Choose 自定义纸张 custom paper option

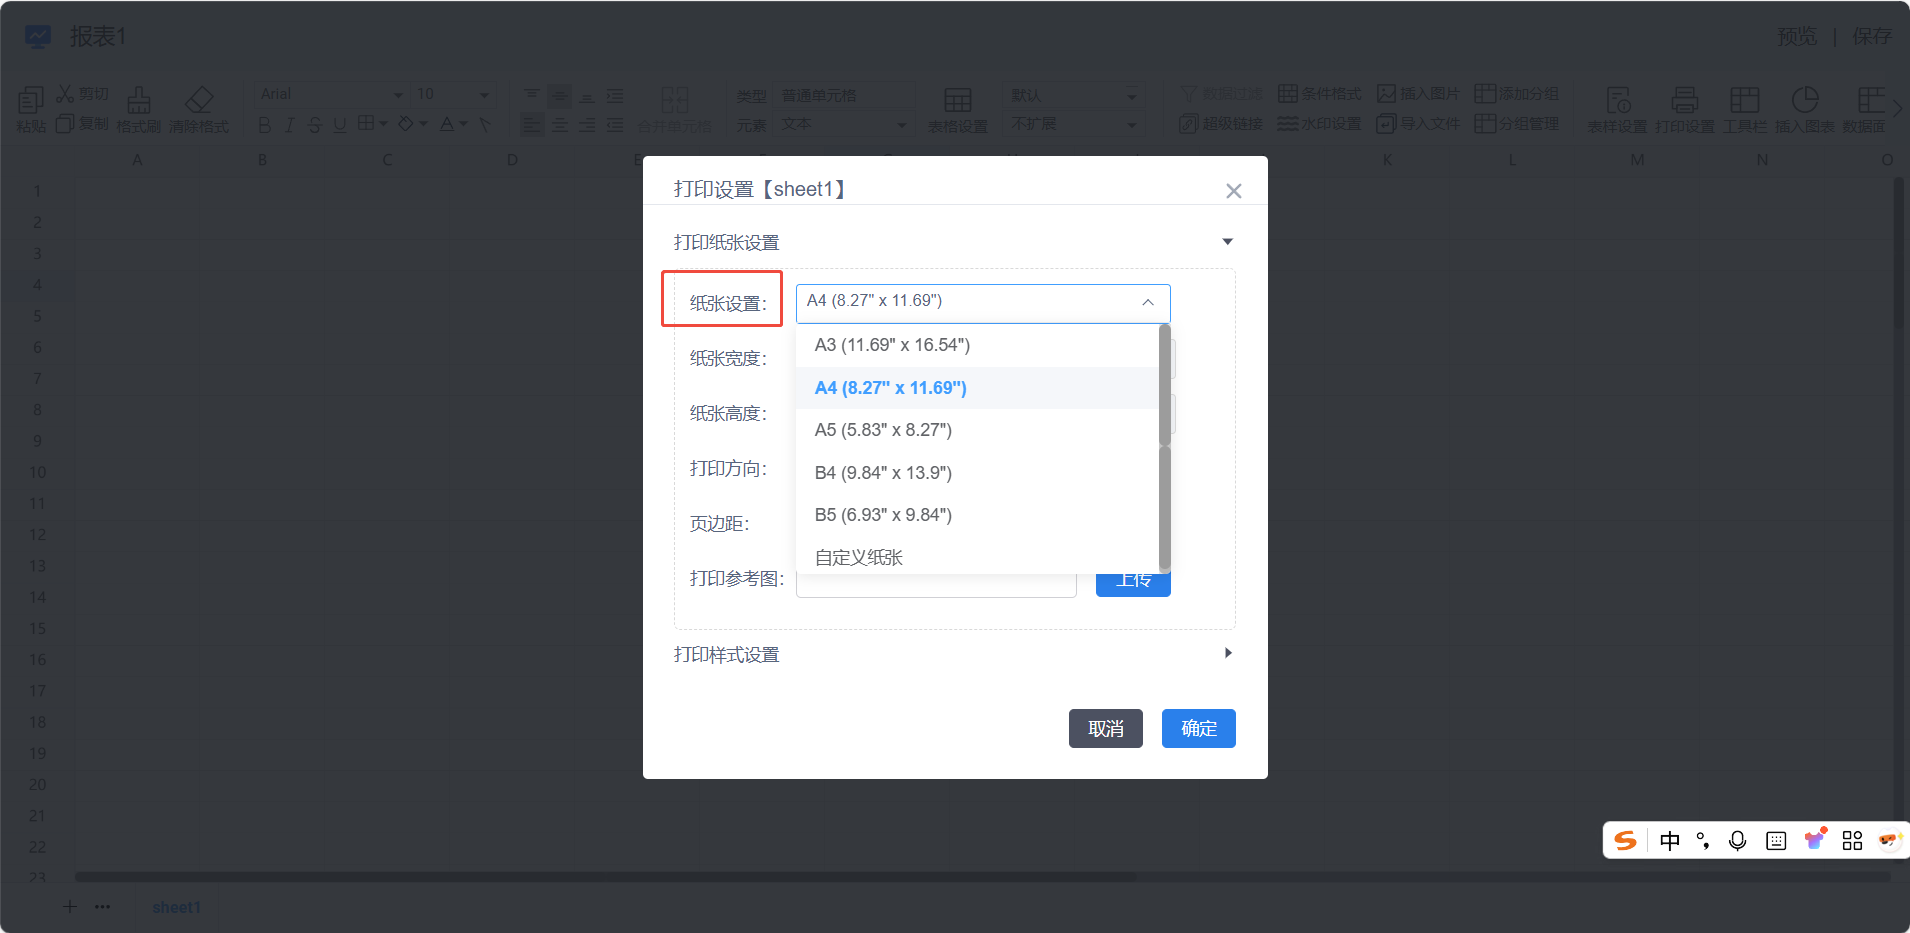859,558
